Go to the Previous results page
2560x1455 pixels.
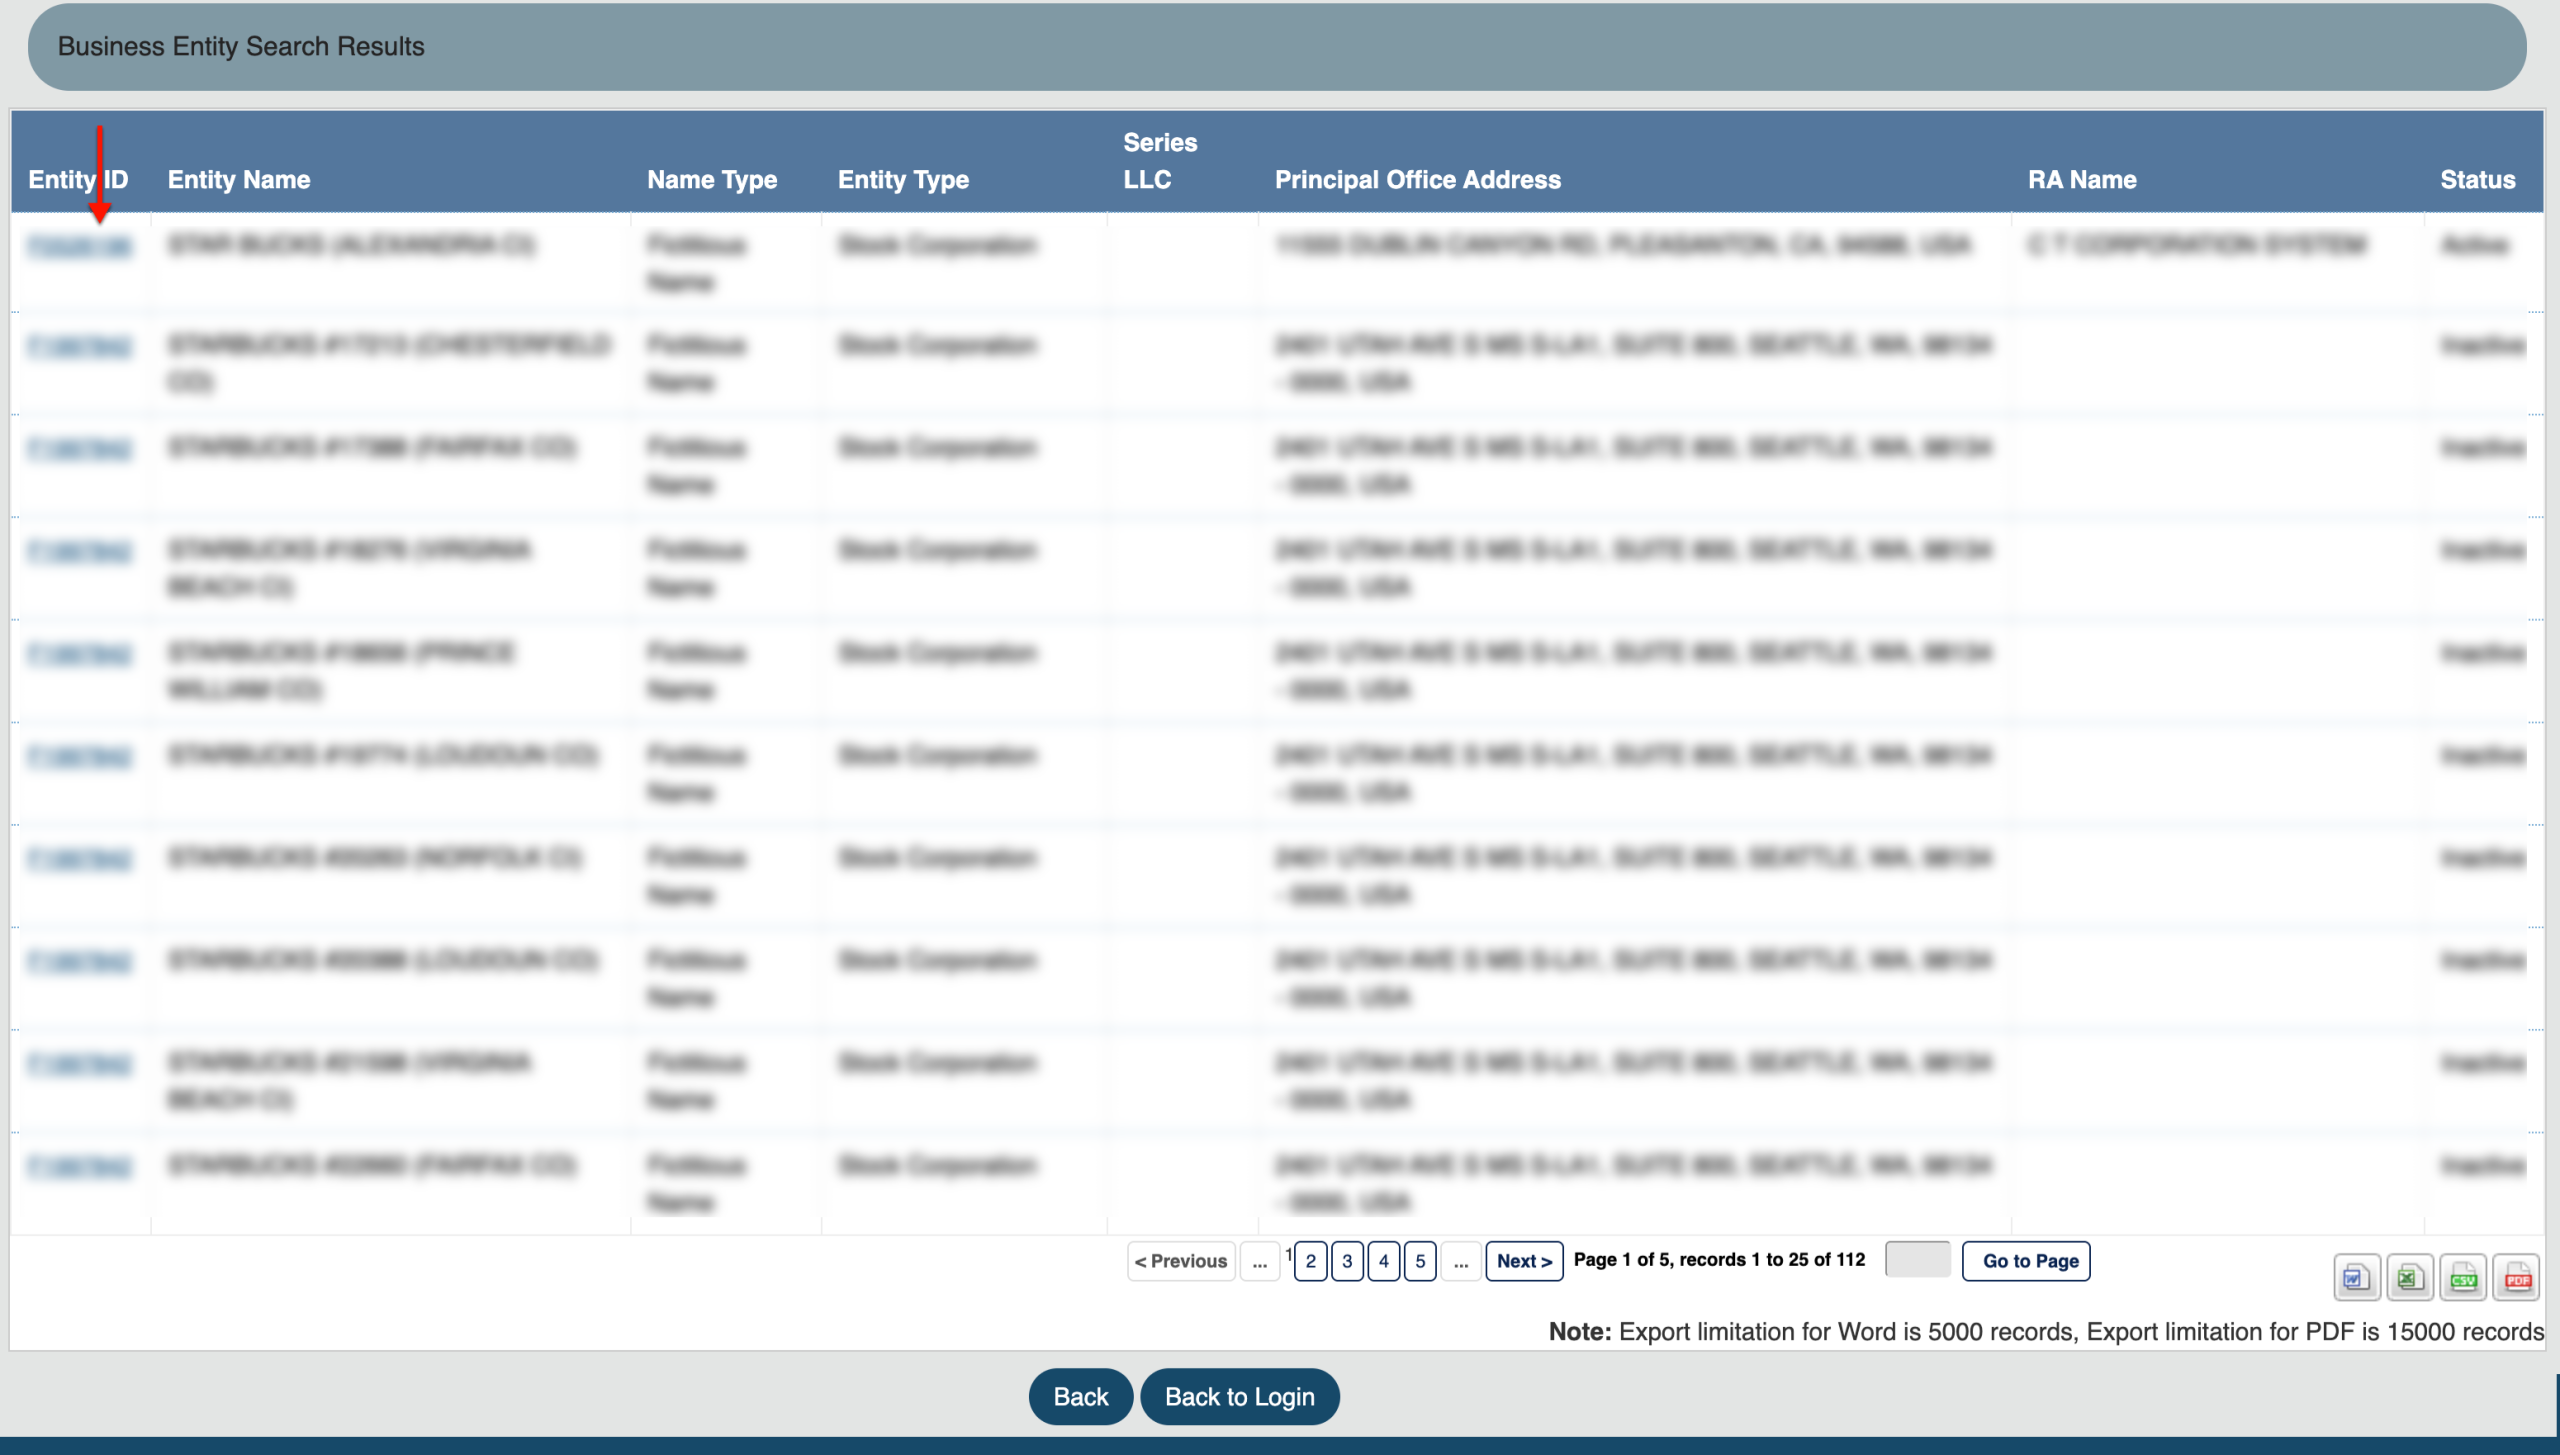pos(1181,1261)
